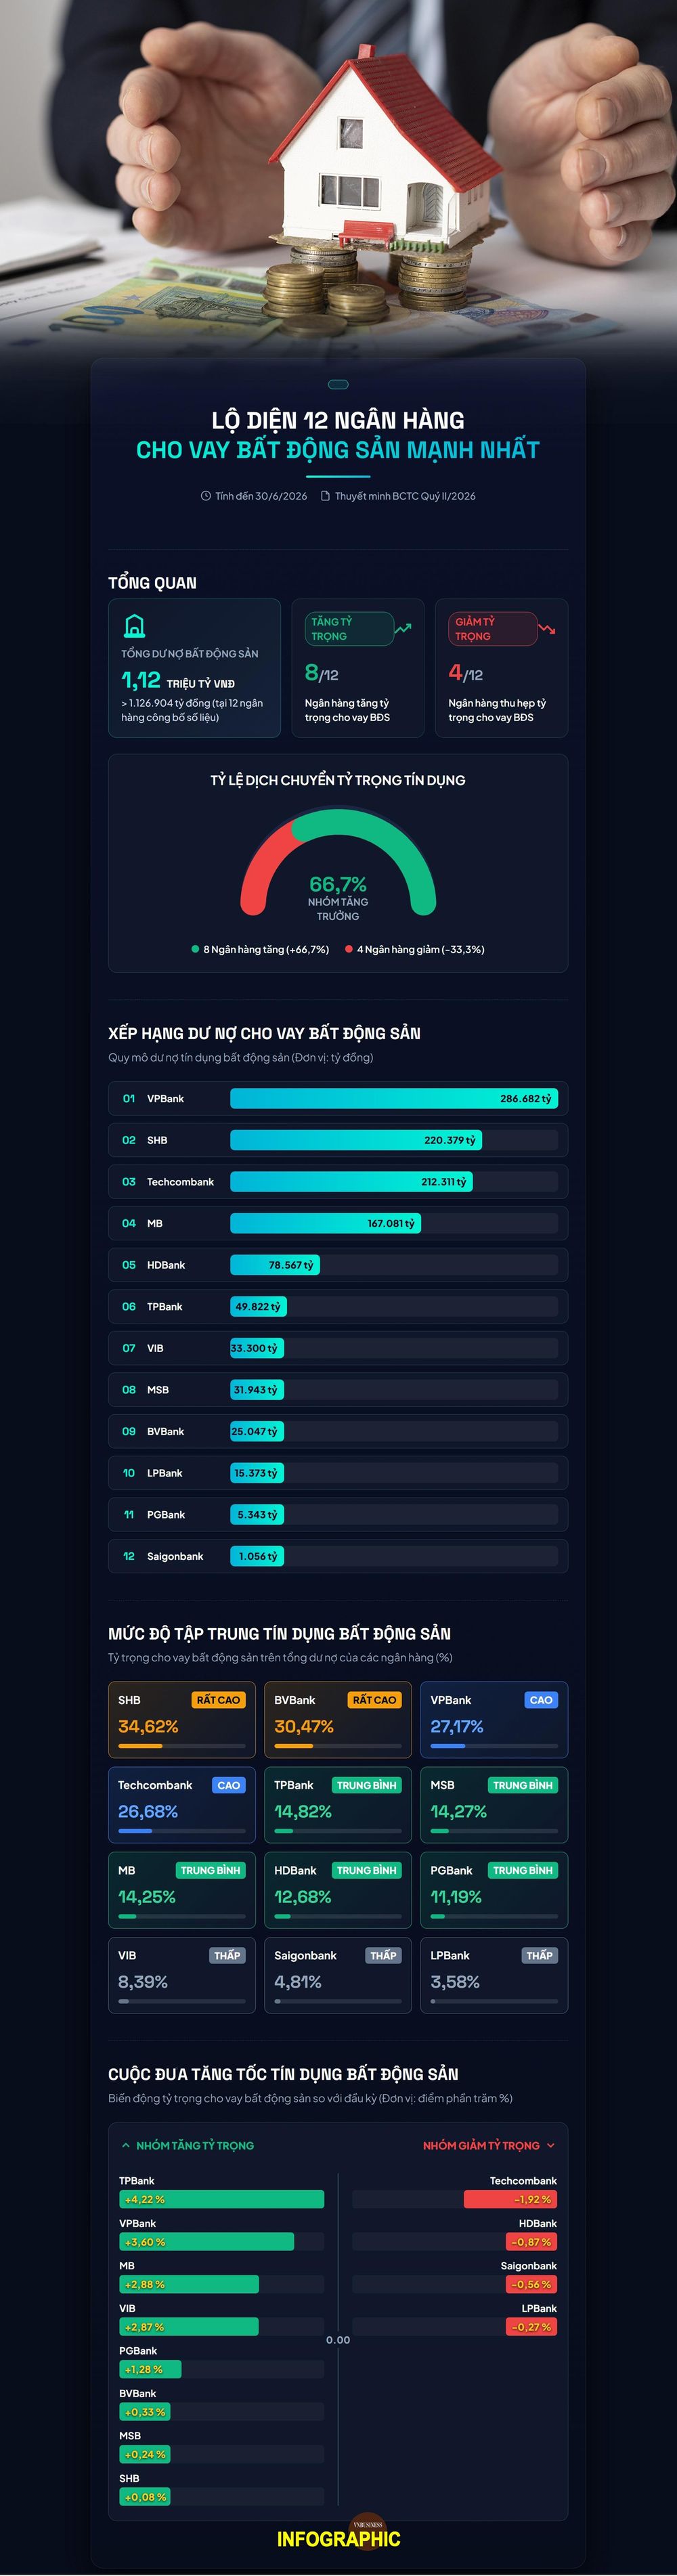This screenshot has width=677, height=2576.
Task: Click the red downward trend arrow icon
Action: (x=546, y=629)
